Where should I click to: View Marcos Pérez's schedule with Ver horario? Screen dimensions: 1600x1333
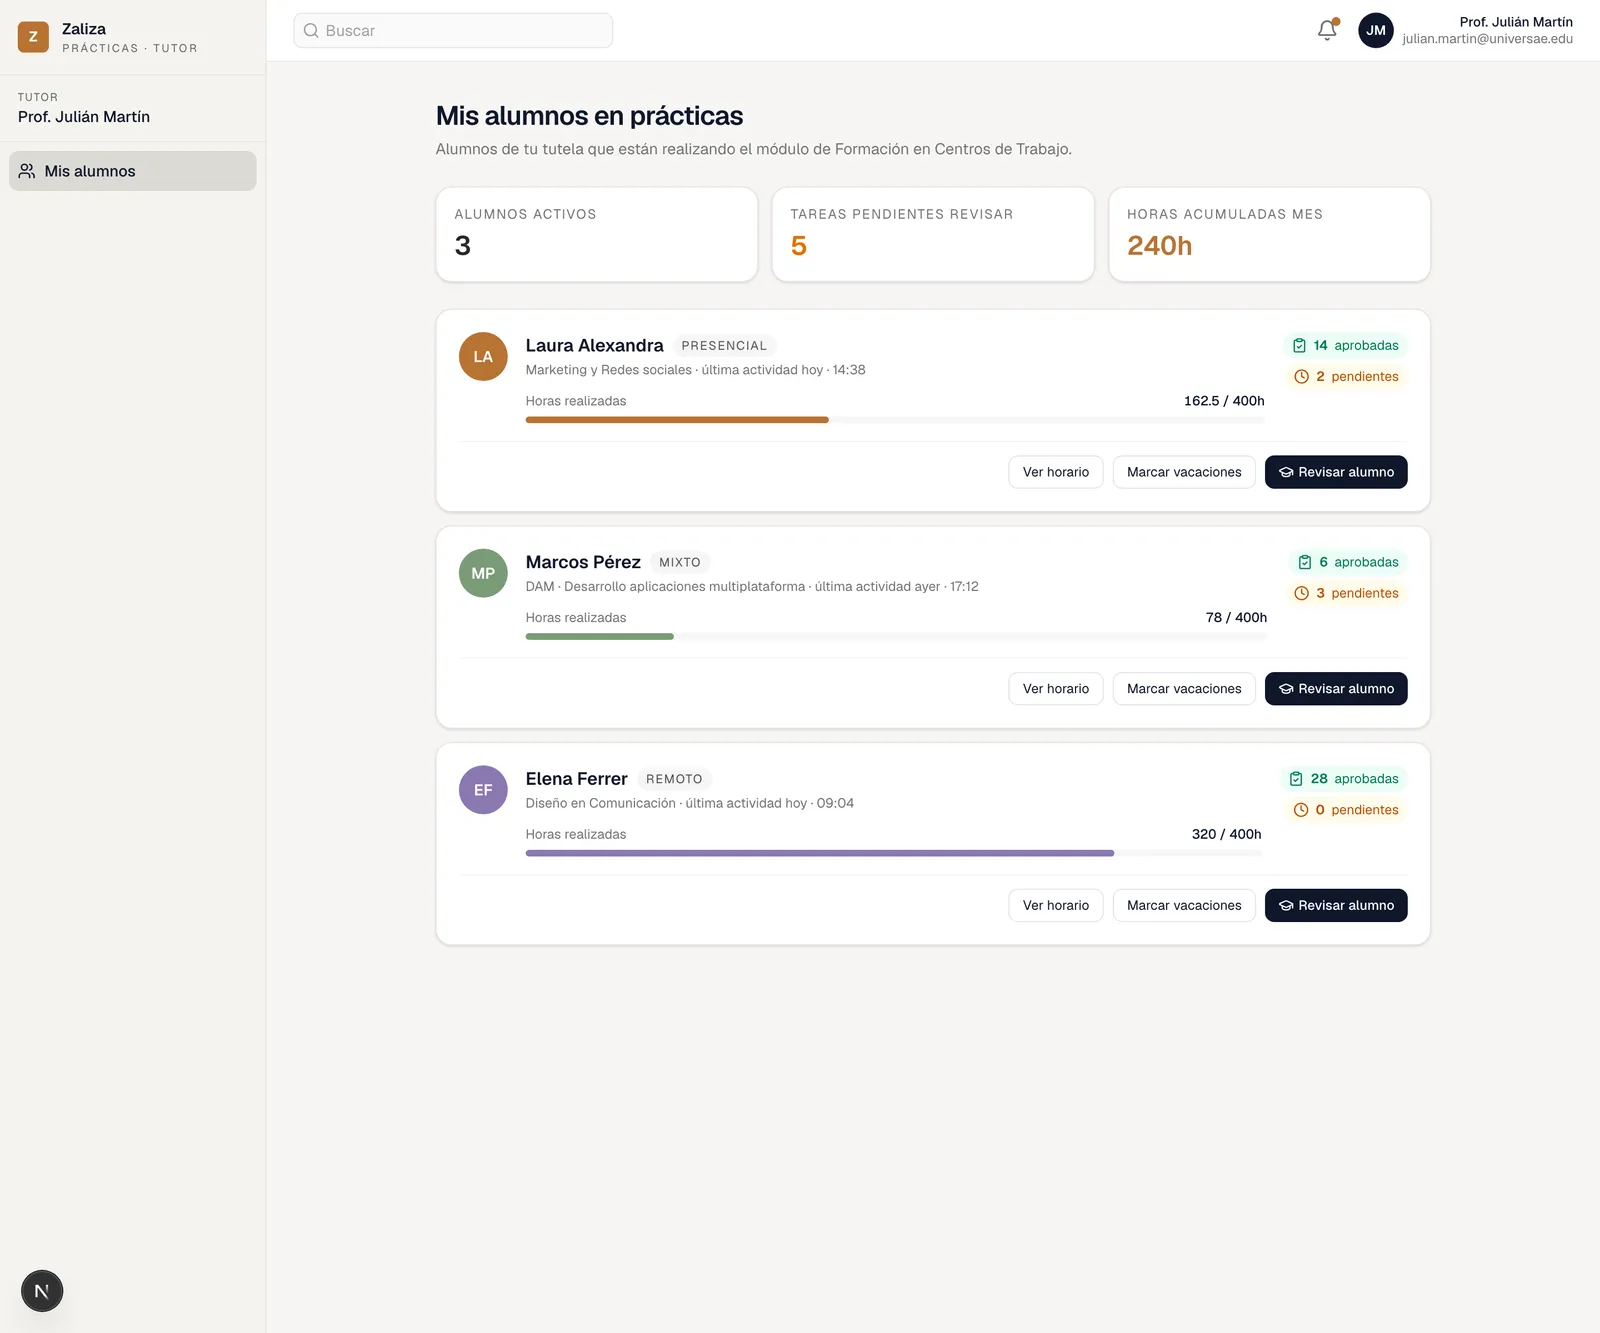pyautogui.click(x=1056, y=689)
